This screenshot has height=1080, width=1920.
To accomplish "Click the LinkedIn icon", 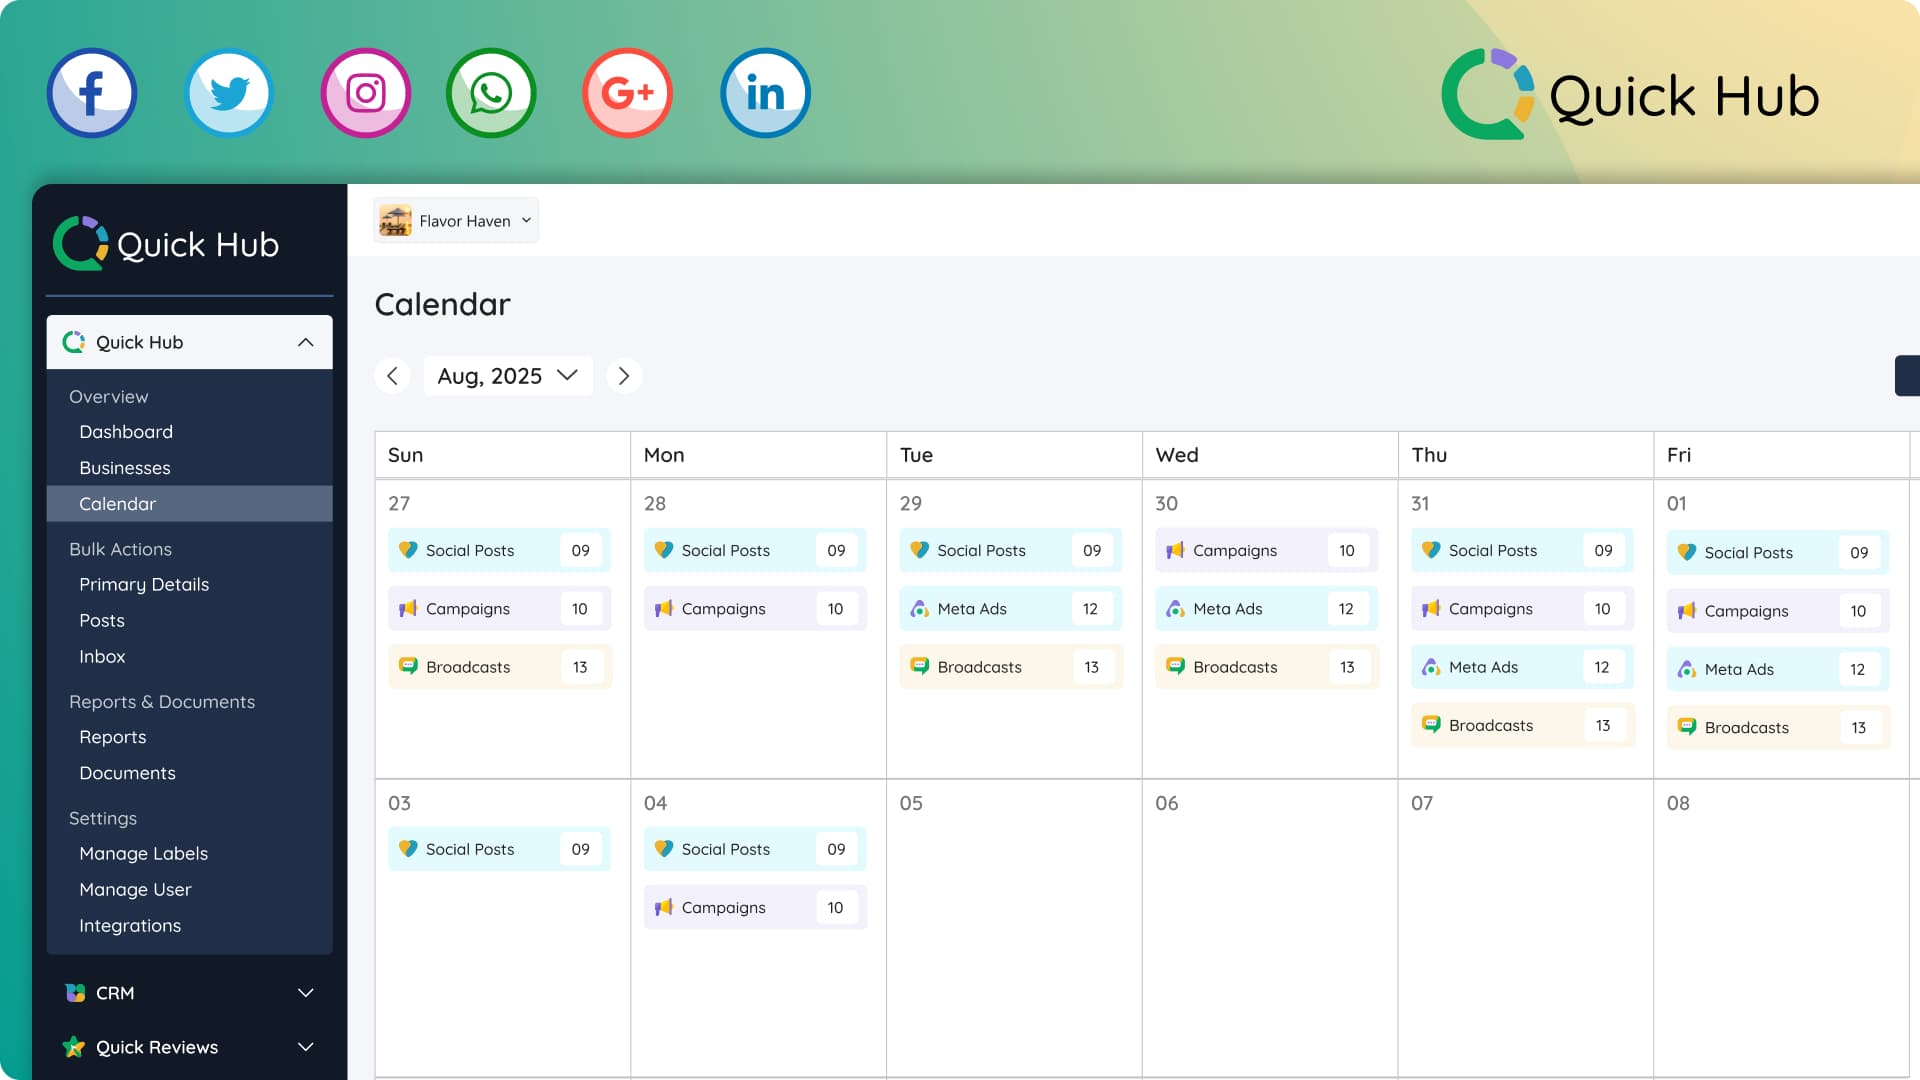I will coord(765,92).
